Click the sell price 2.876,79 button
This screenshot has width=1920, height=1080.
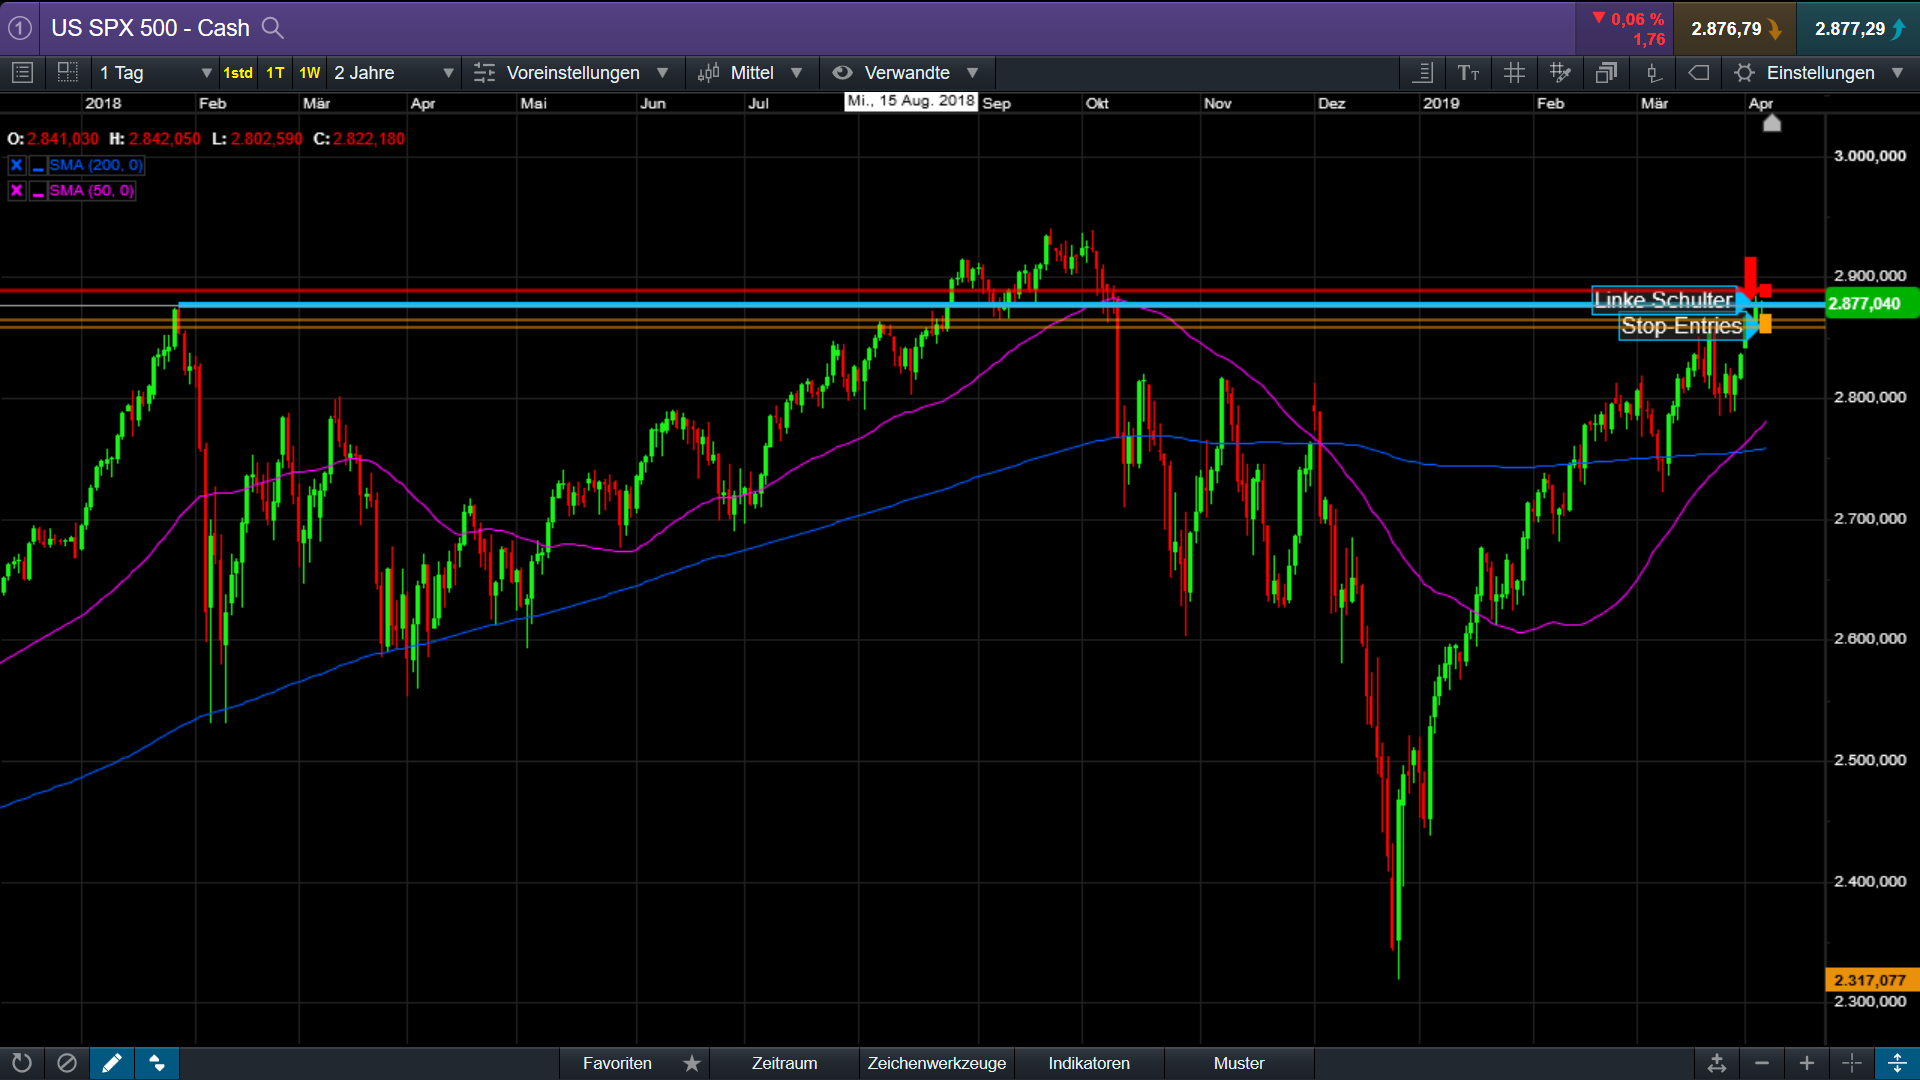[1735, 29]
